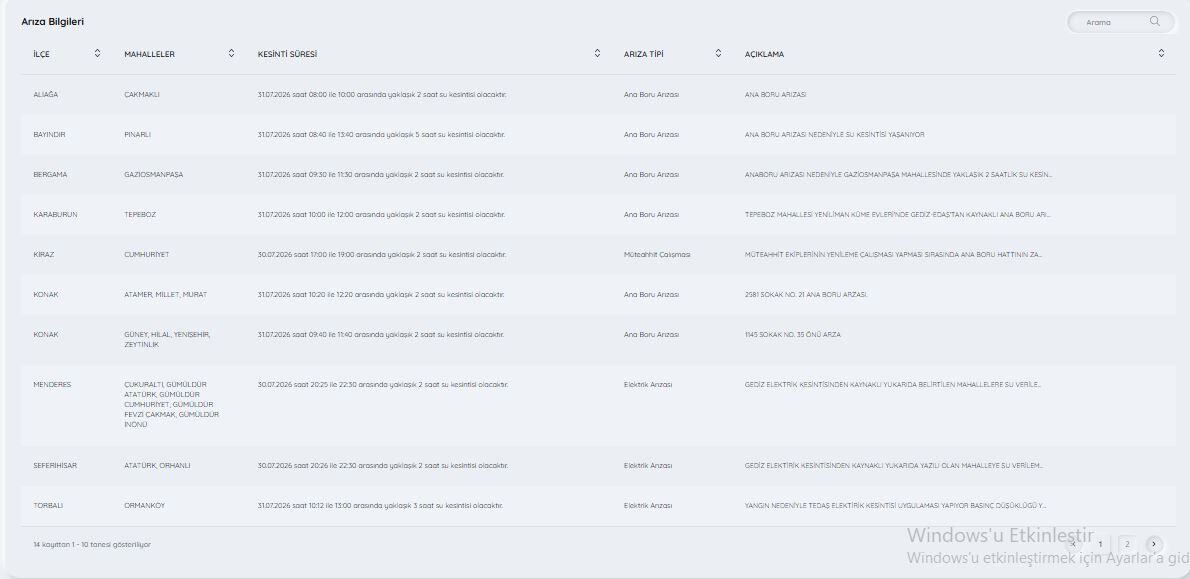The width and height of the screenshot is (1190, 579).
Task: Click the SEFERİHİSAR ATATÜRK, ORHANLI row
Action: (x=598, y=465)
